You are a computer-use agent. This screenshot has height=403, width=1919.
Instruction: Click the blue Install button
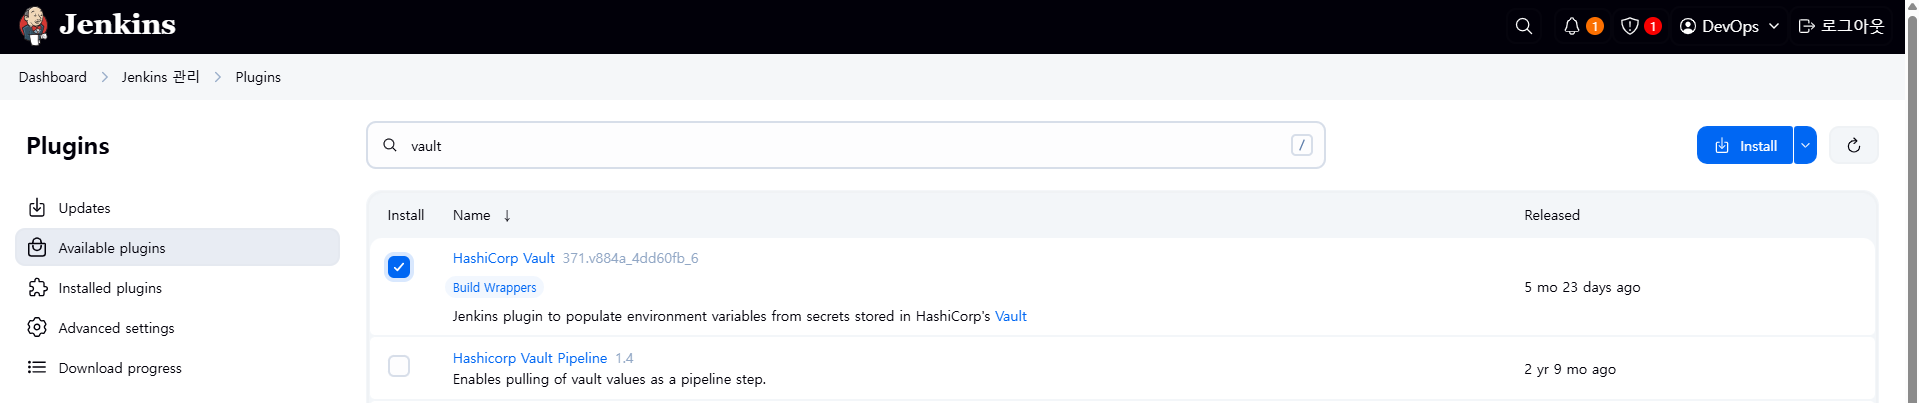click(x=1745, y=146)
